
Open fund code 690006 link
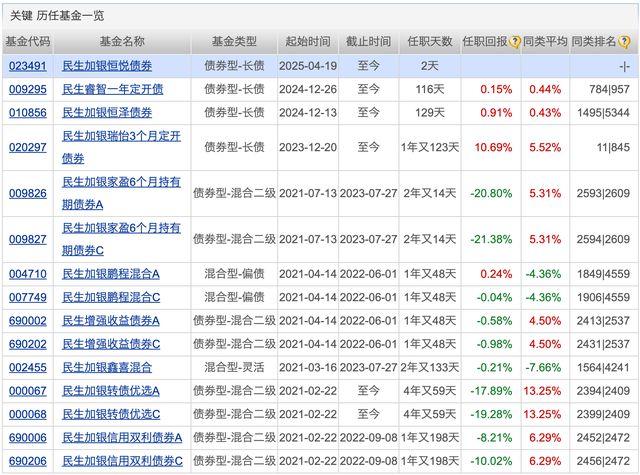click(x=28, y=438)
